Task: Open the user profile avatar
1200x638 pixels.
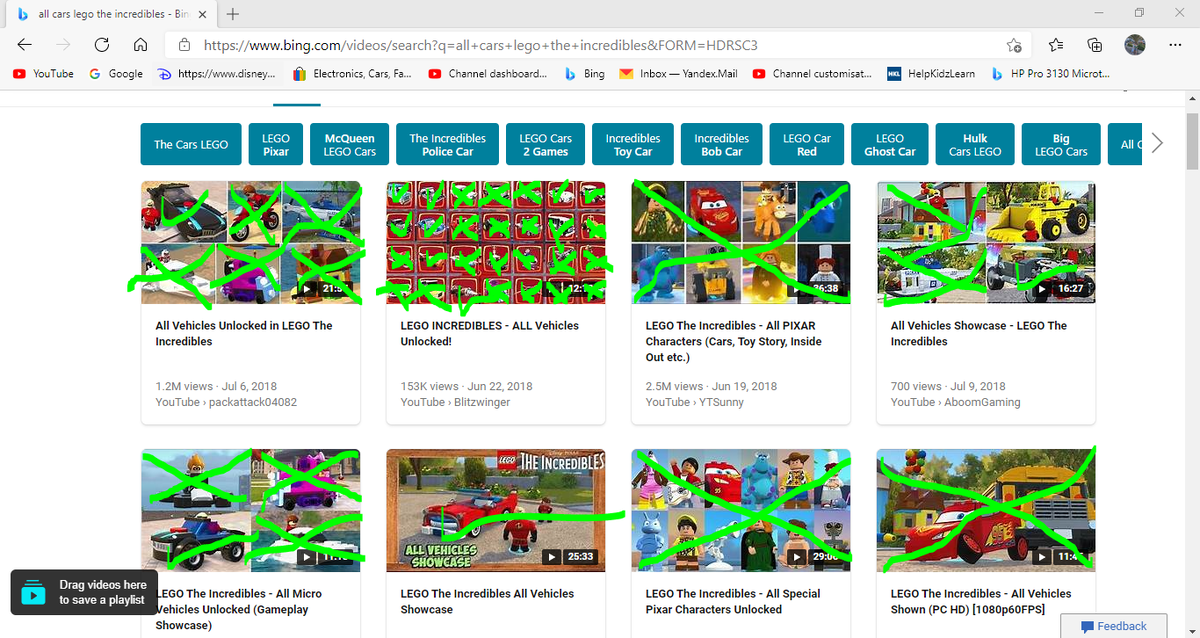Action: coord(1134,45)
